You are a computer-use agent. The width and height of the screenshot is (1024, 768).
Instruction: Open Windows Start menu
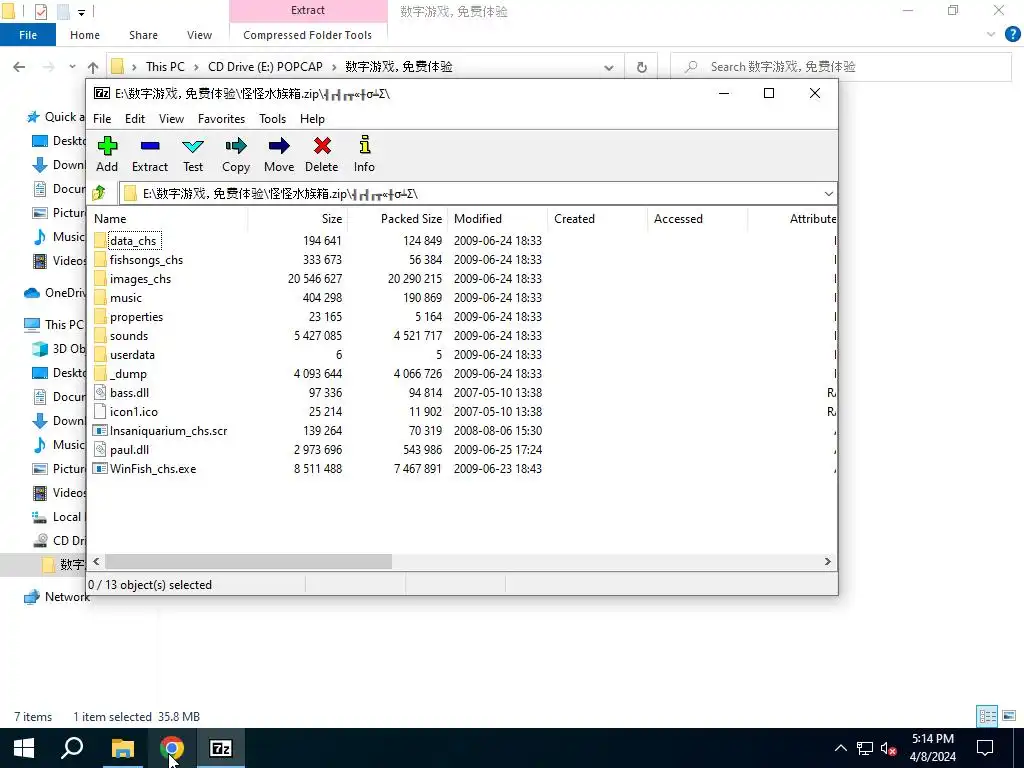tap(24, 748)
